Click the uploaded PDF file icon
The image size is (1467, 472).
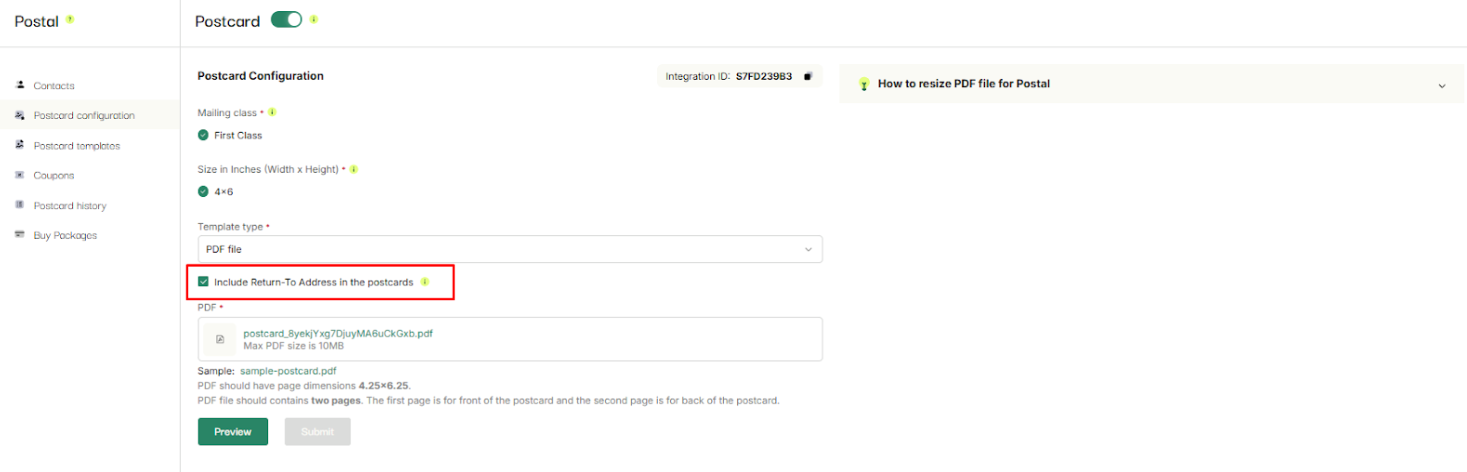[x=220, y=339]
